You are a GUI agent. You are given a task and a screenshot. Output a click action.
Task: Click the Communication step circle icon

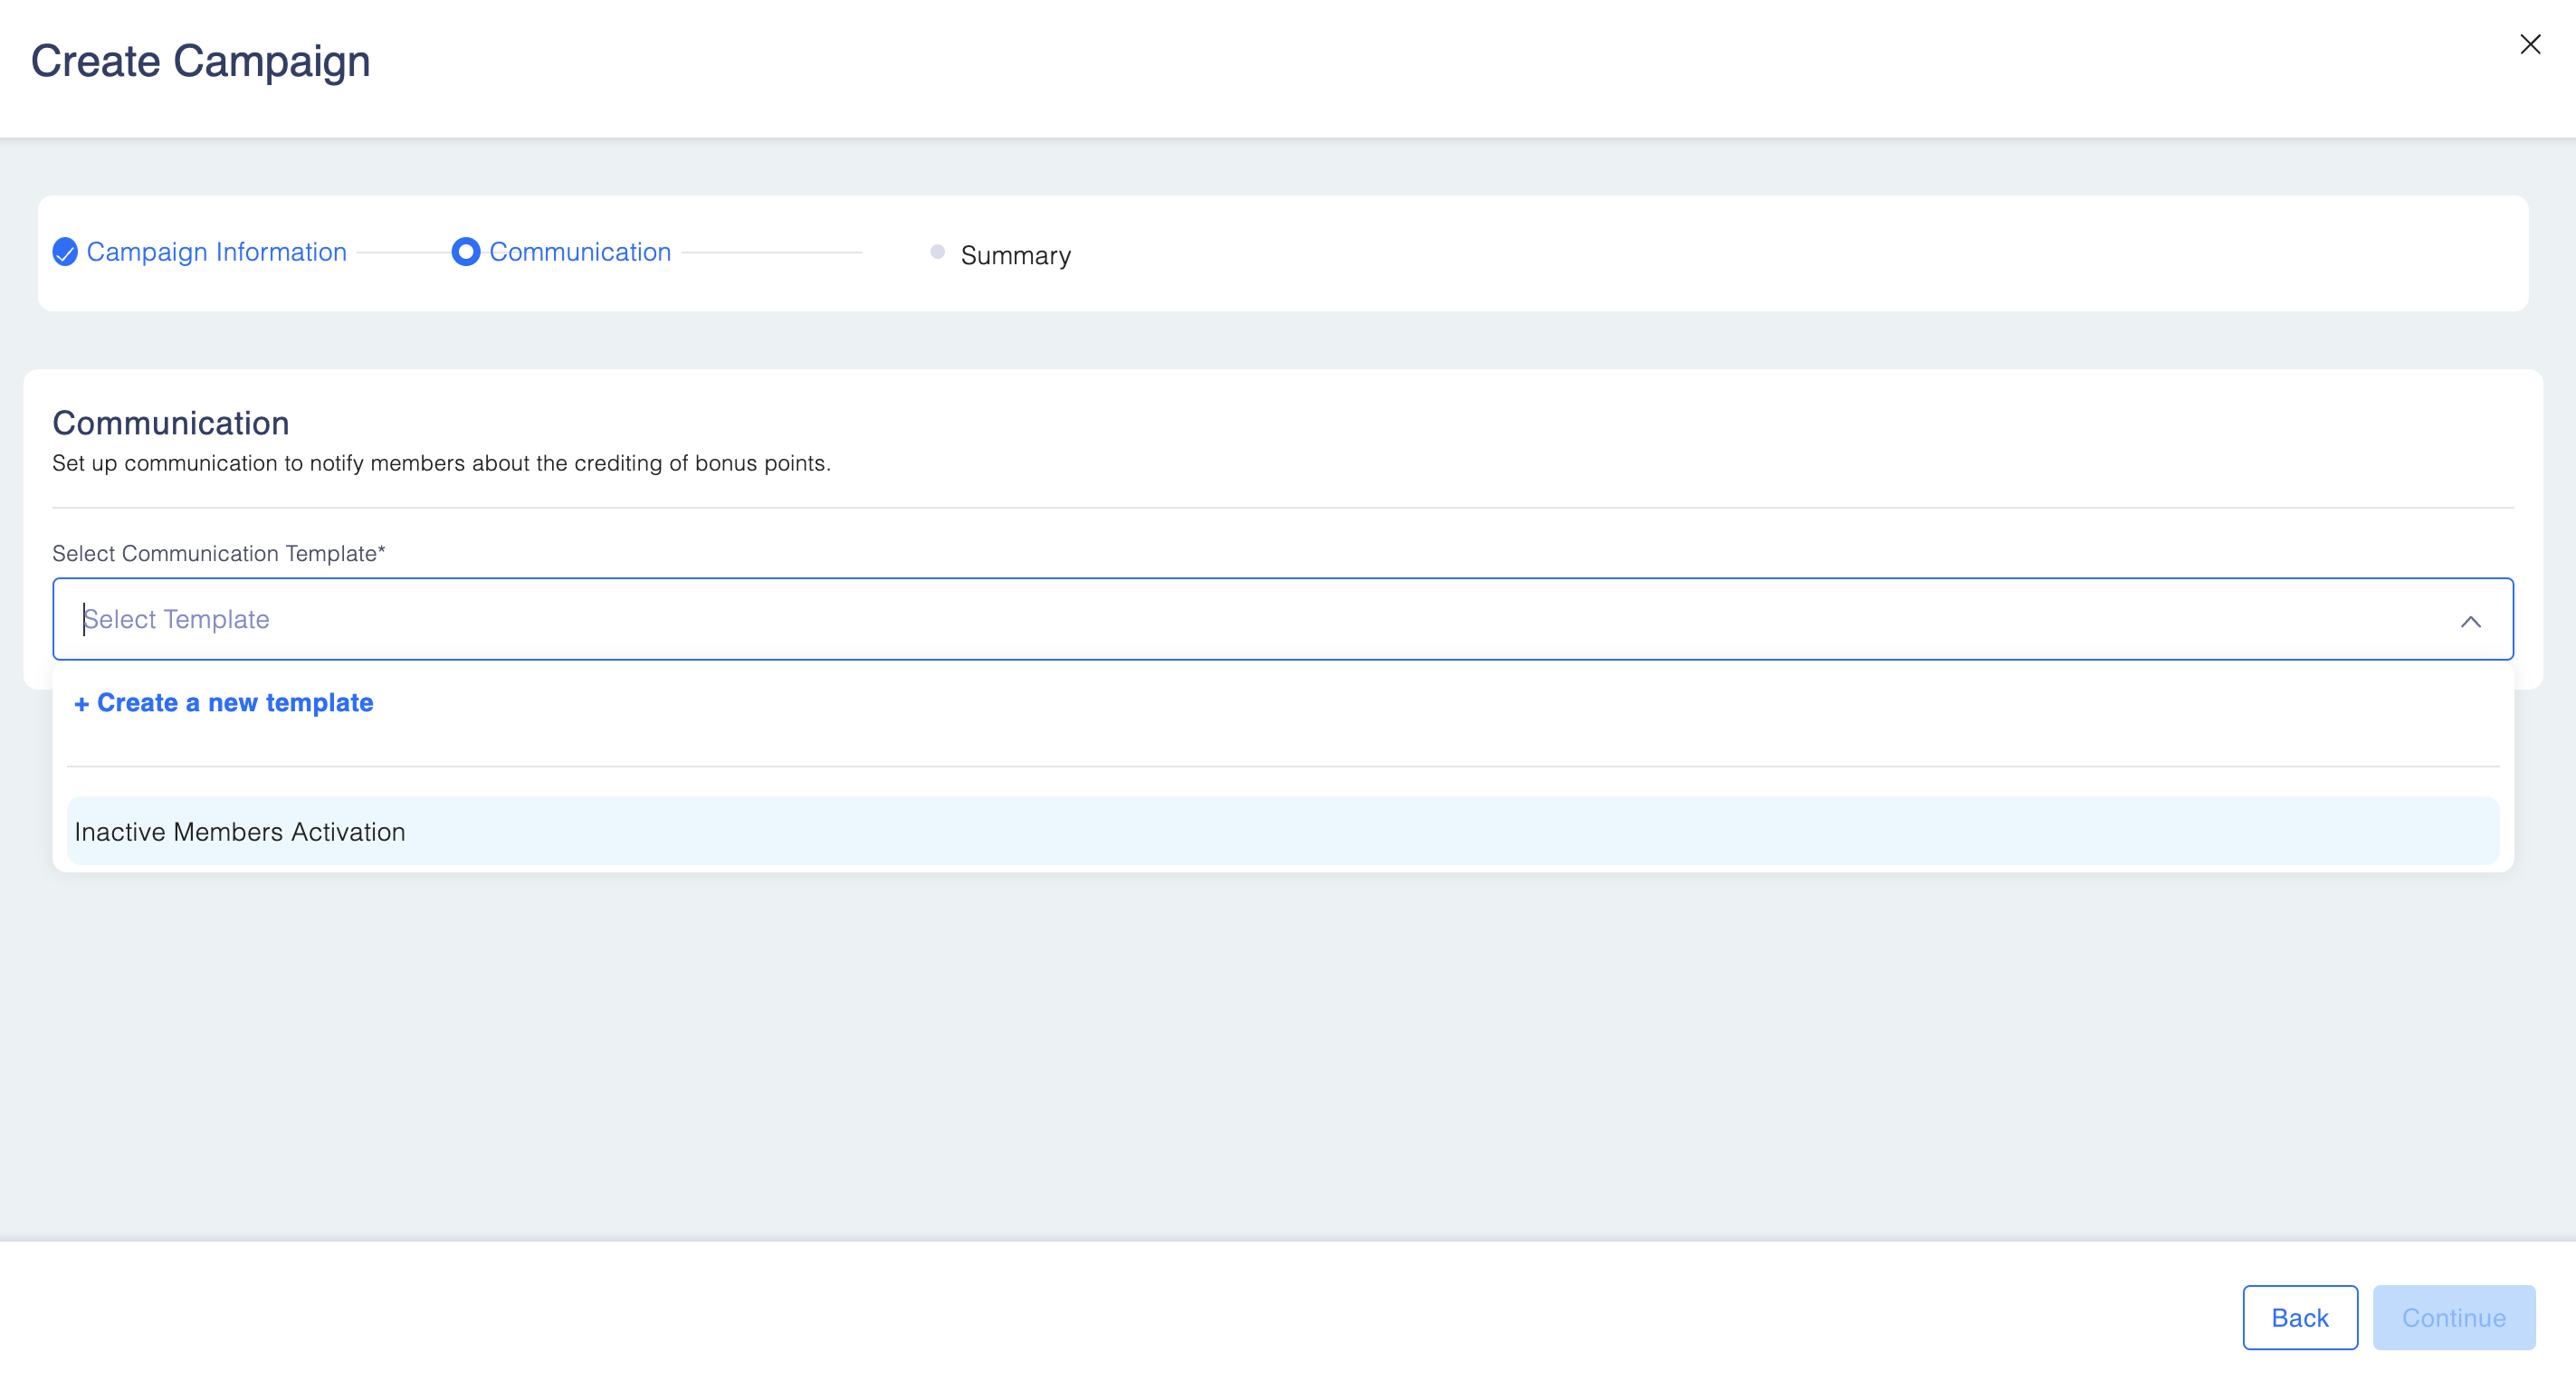click(x=465, y=252)
